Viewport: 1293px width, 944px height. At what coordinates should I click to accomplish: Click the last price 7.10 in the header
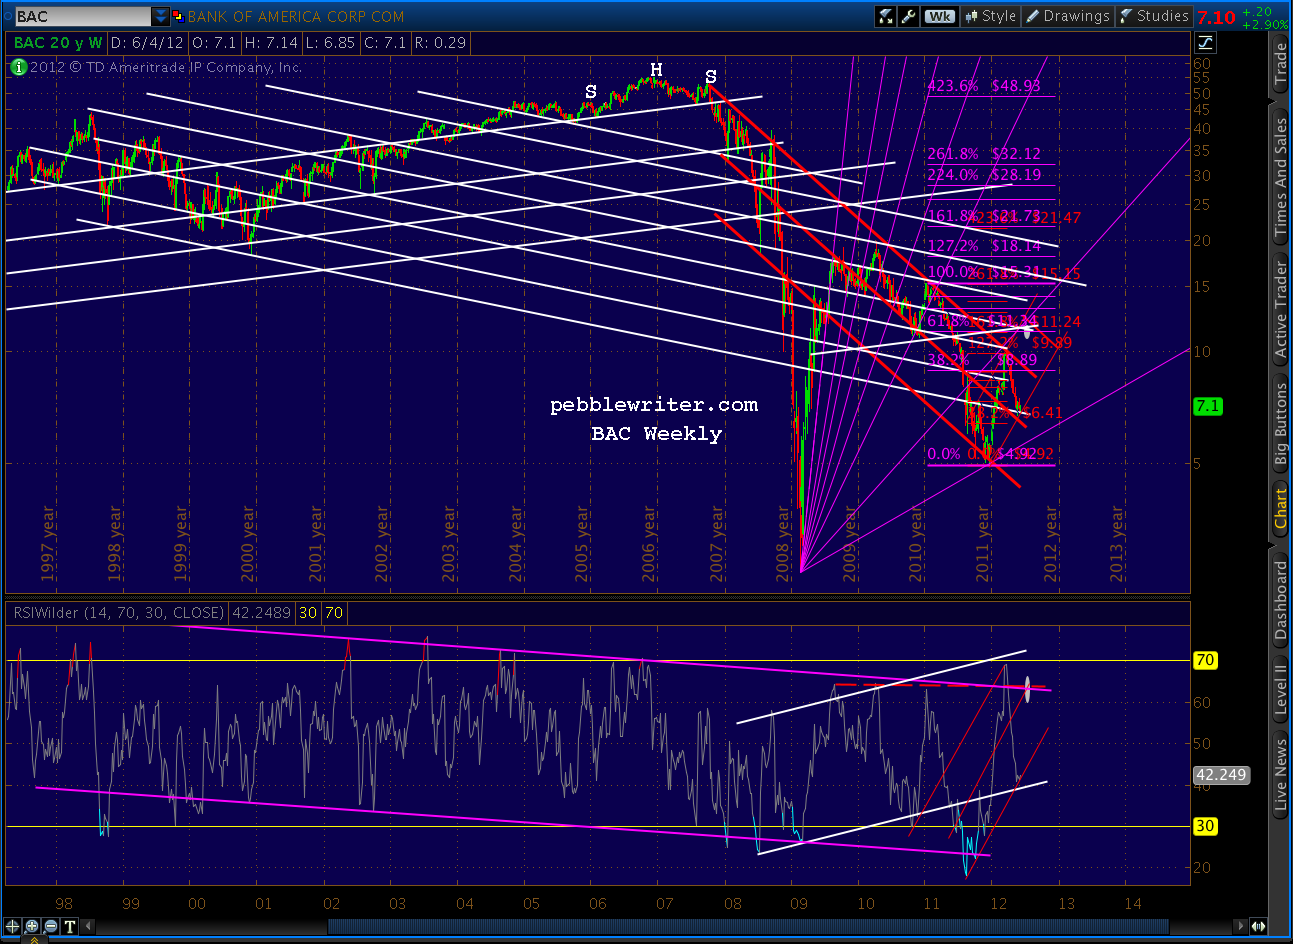1216,17
